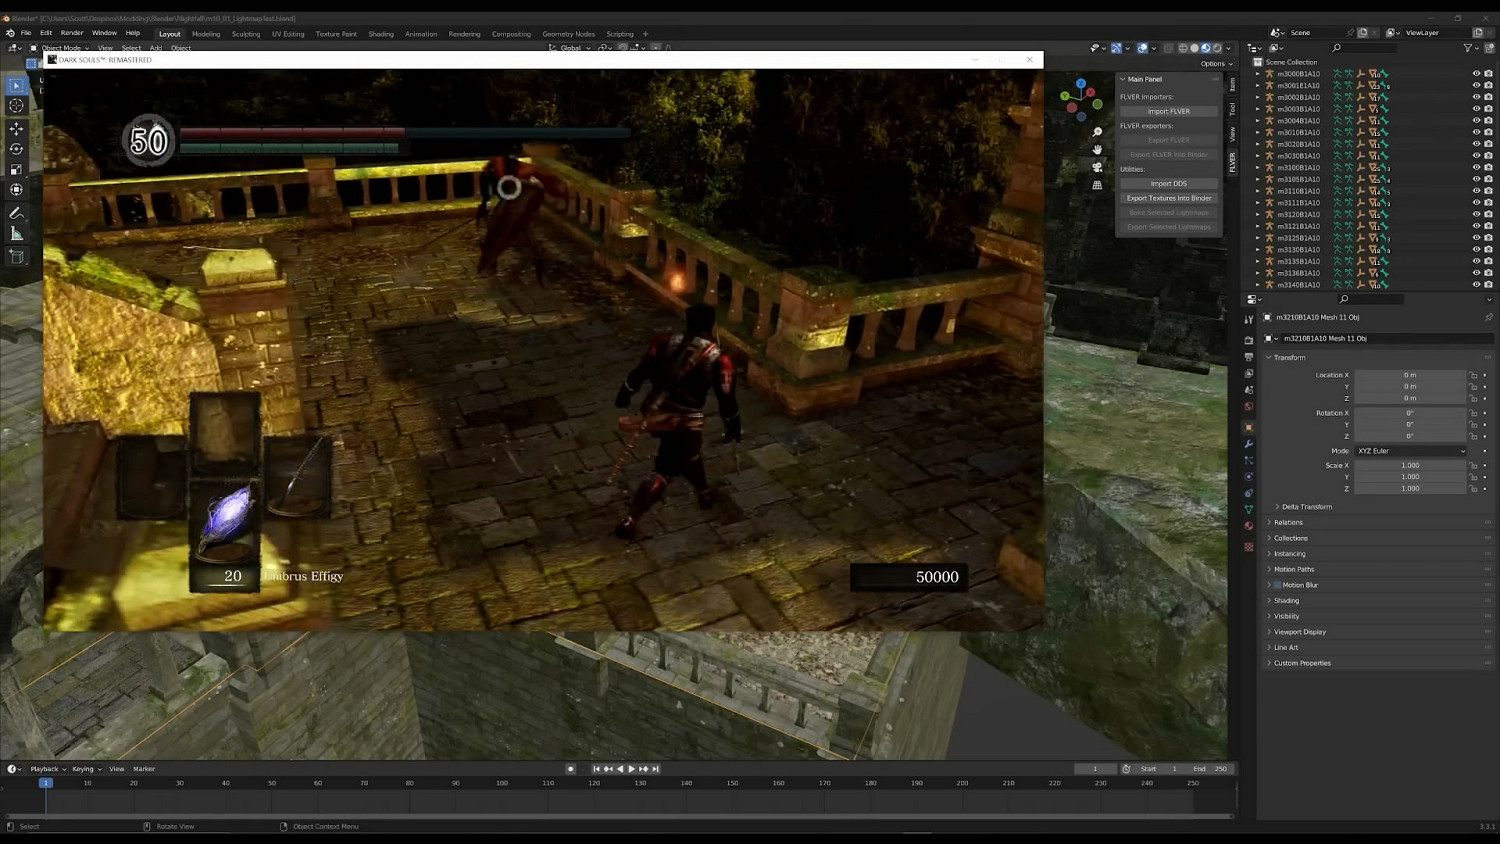Open the rotation Mode XYZ Euler dropdown
The height and width of the screenshot is (844, 1500).
click(1410, 451)
